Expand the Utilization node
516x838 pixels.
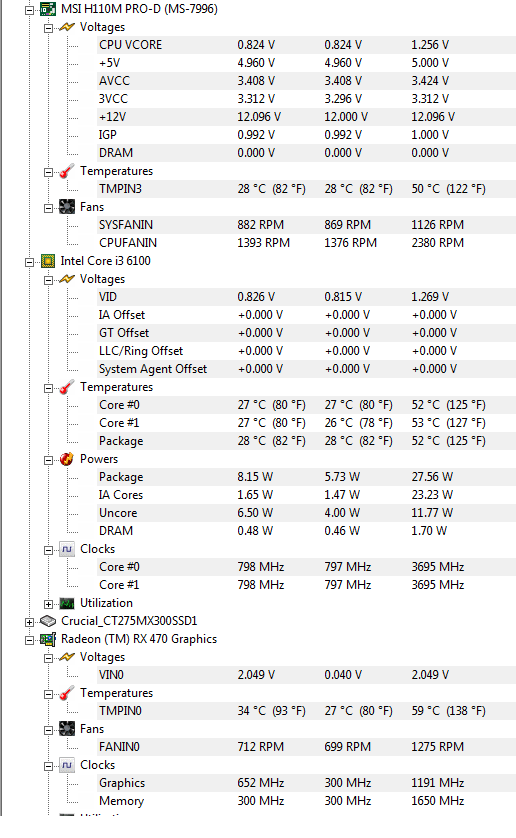coord(49,604)
